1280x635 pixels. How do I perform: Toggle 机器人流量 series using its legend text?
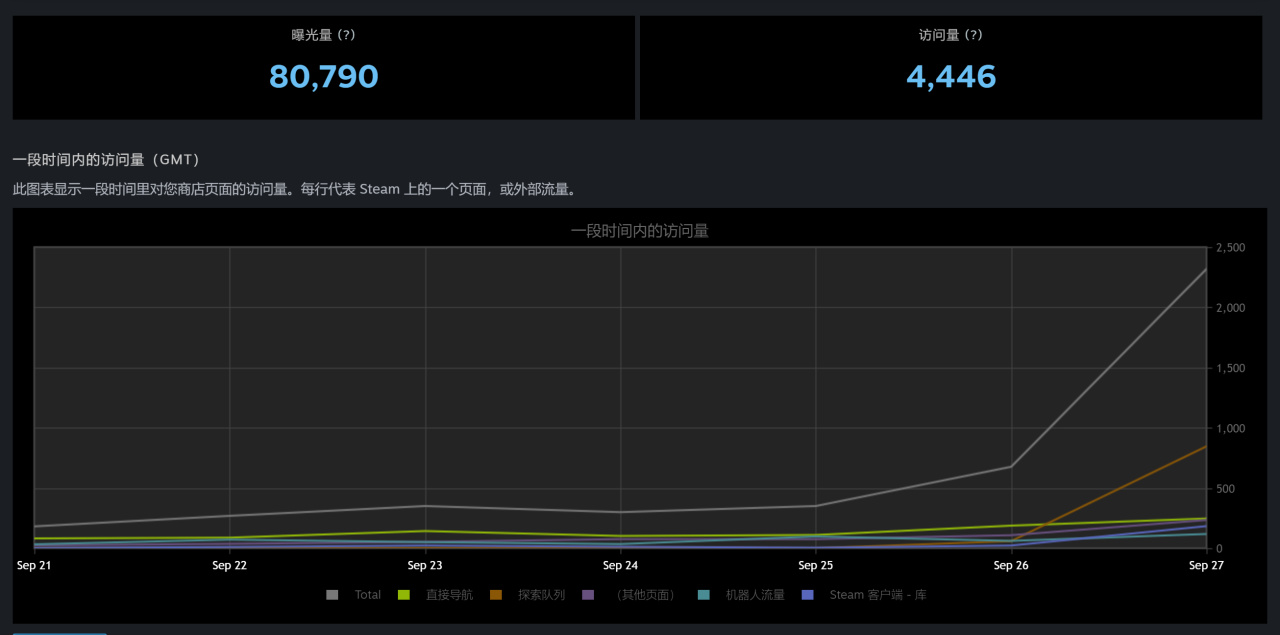pos(754,595)
